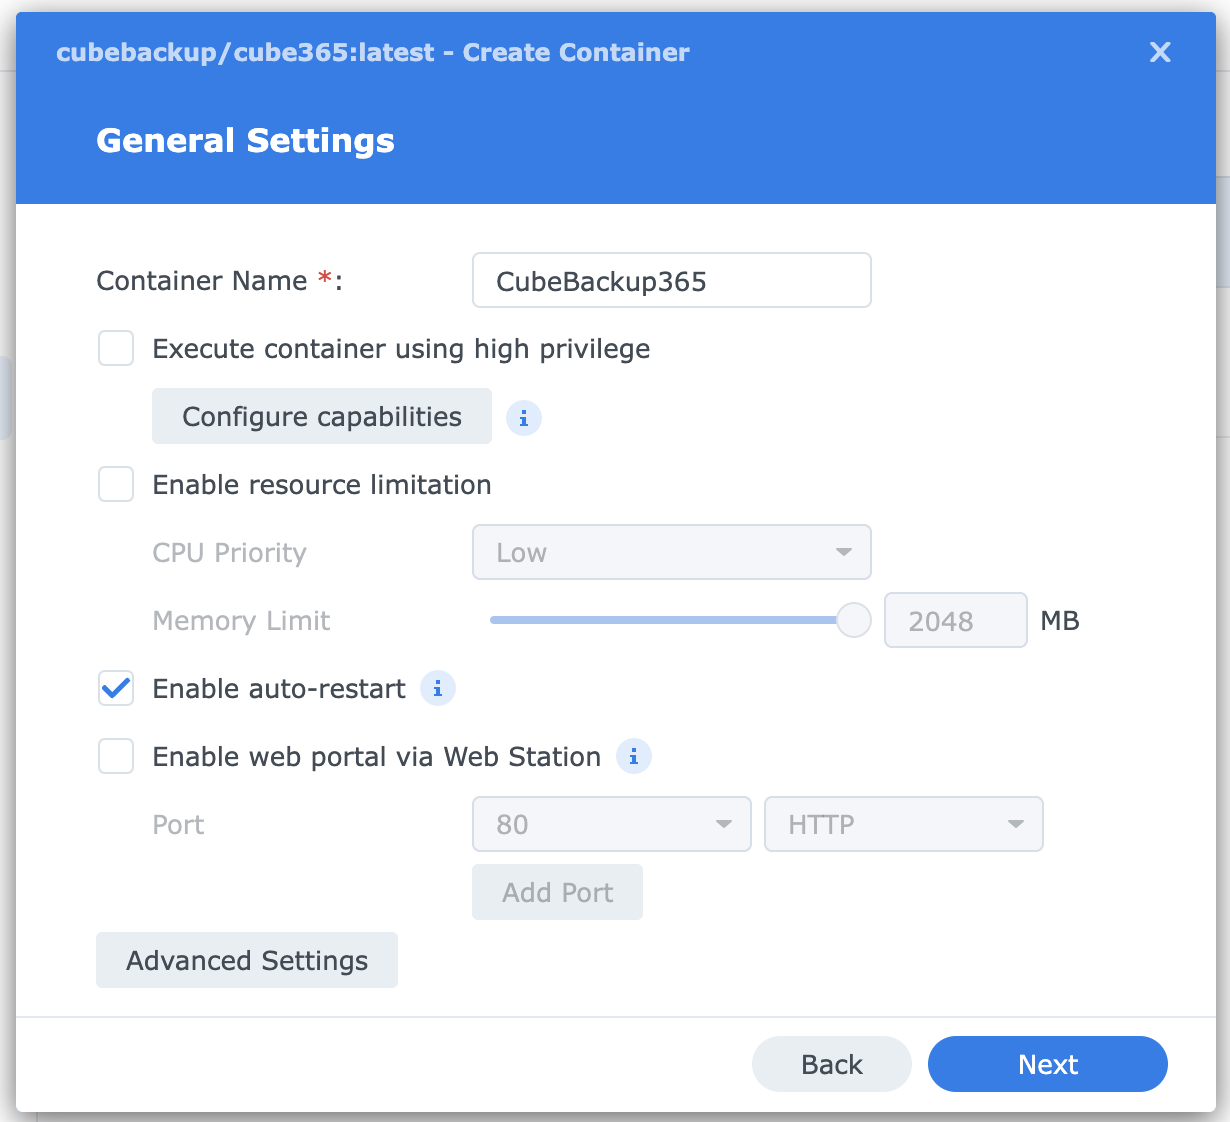Open the HTTP protocol dropdown
Screen dimensions: 1230x1122
[x=904, y=824]
